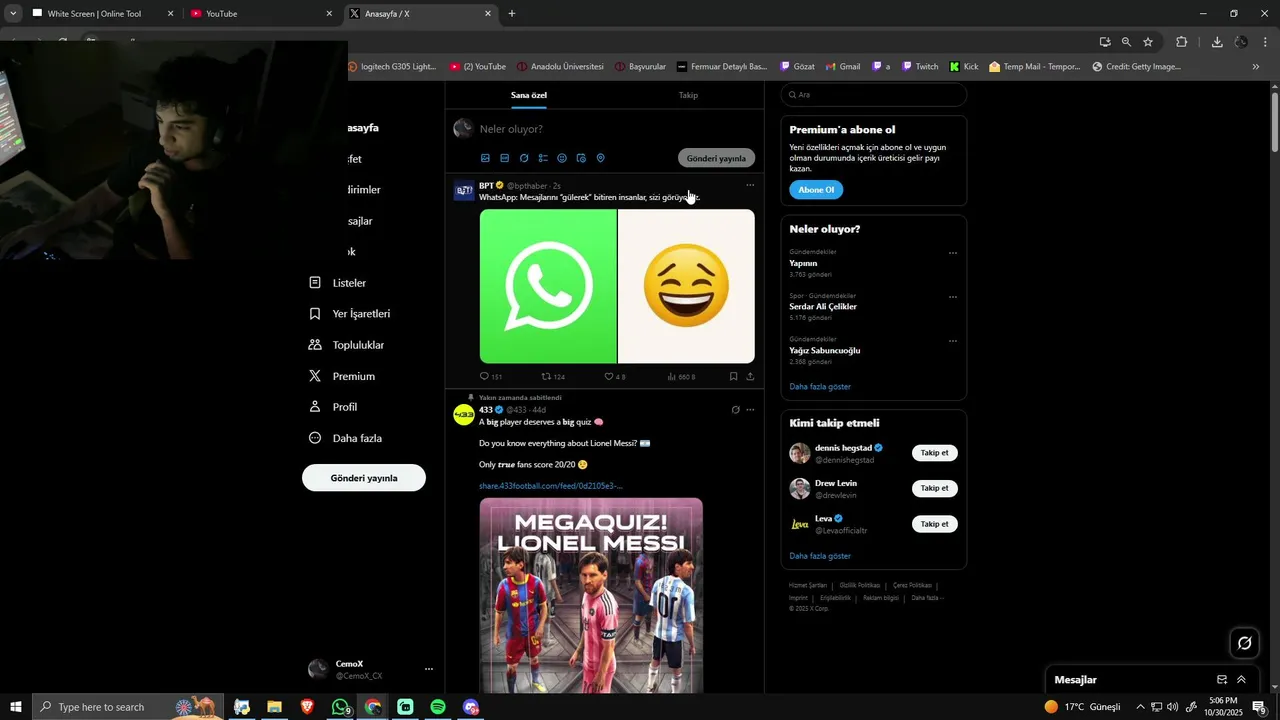The width and height of the screenshot is (1280, 720).
Task: Open Yer İşaretleri in the sidebar
Action: 350,314
